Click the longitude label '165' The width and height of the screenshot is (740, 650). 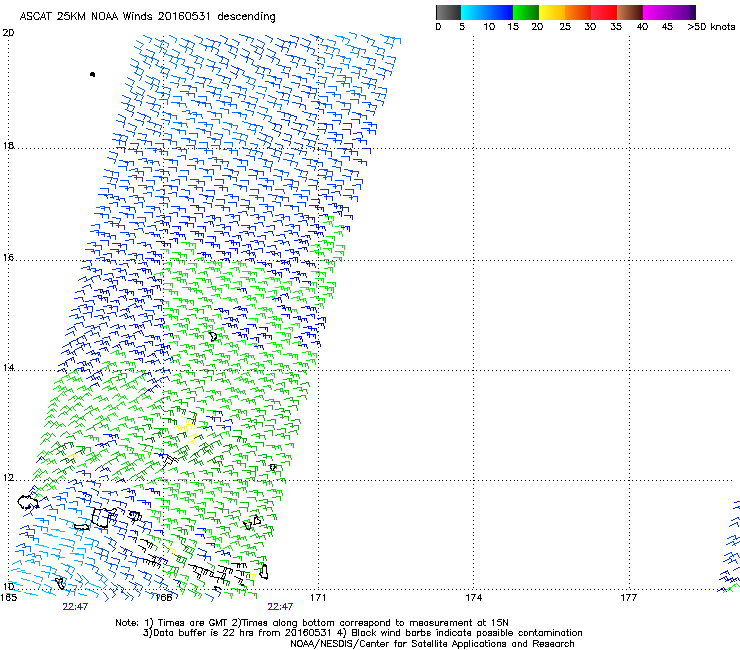click(8, 598)
